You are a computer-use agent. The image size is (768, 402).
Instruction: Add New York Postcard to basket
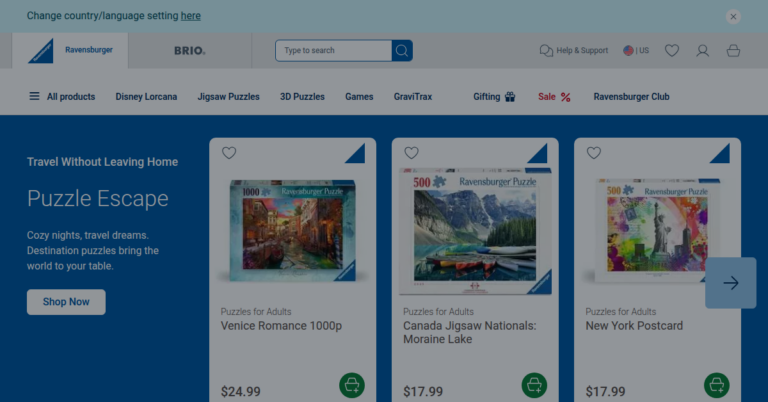[x=717, y=385]
